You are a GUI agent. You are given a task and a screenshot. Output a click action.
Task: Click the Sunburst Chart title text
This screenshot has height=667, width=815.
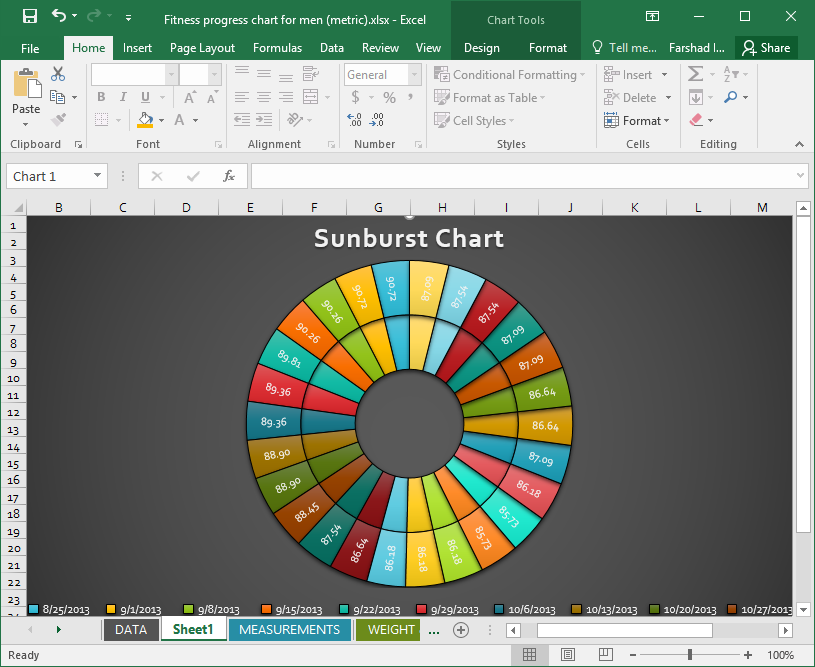pyautogui.click(x=409, y=238)
